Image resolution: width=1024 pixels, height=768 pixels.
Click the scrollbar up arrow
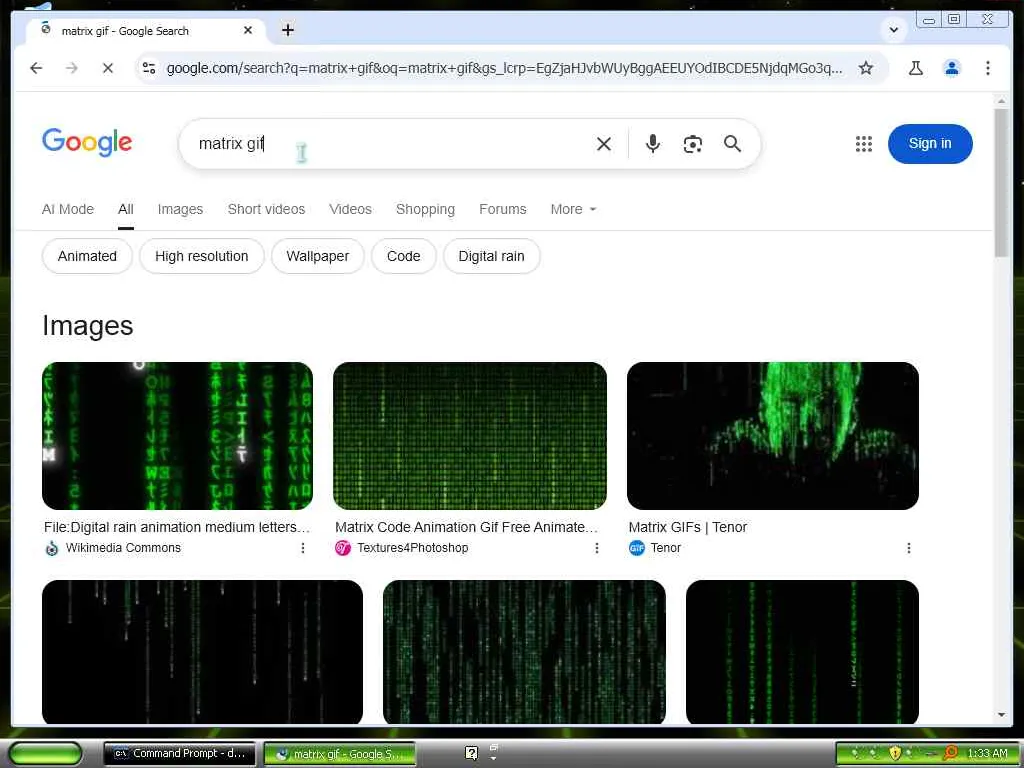coord(1001,101)
